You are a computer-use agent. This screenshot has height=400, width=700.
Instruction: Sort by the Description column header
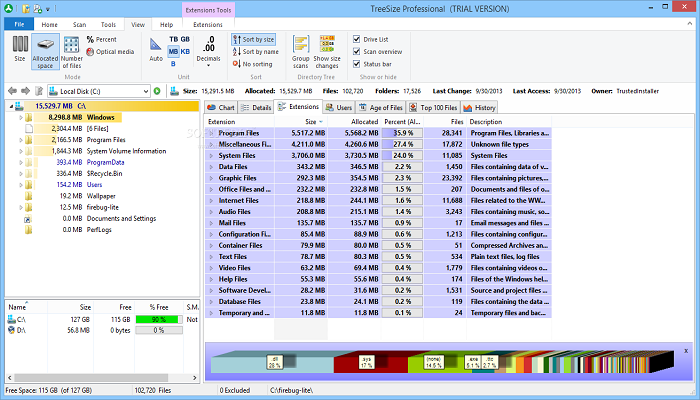(509, 122)
